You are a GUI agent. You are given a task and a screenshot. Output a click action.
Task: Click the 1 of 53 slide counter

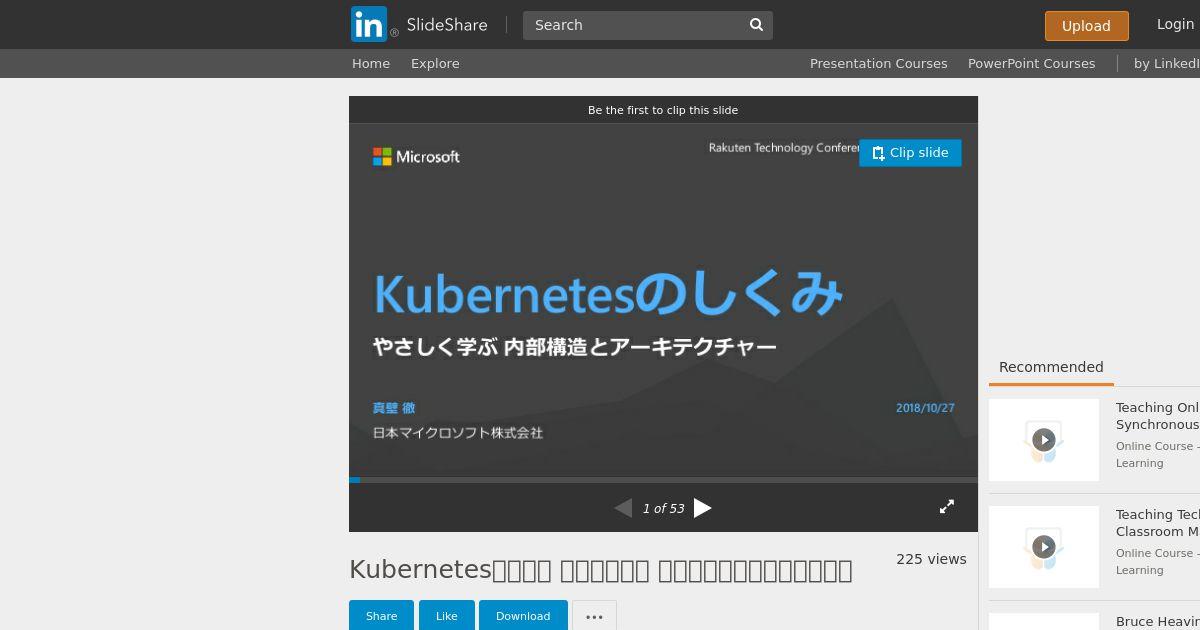[x=663, y=508]
